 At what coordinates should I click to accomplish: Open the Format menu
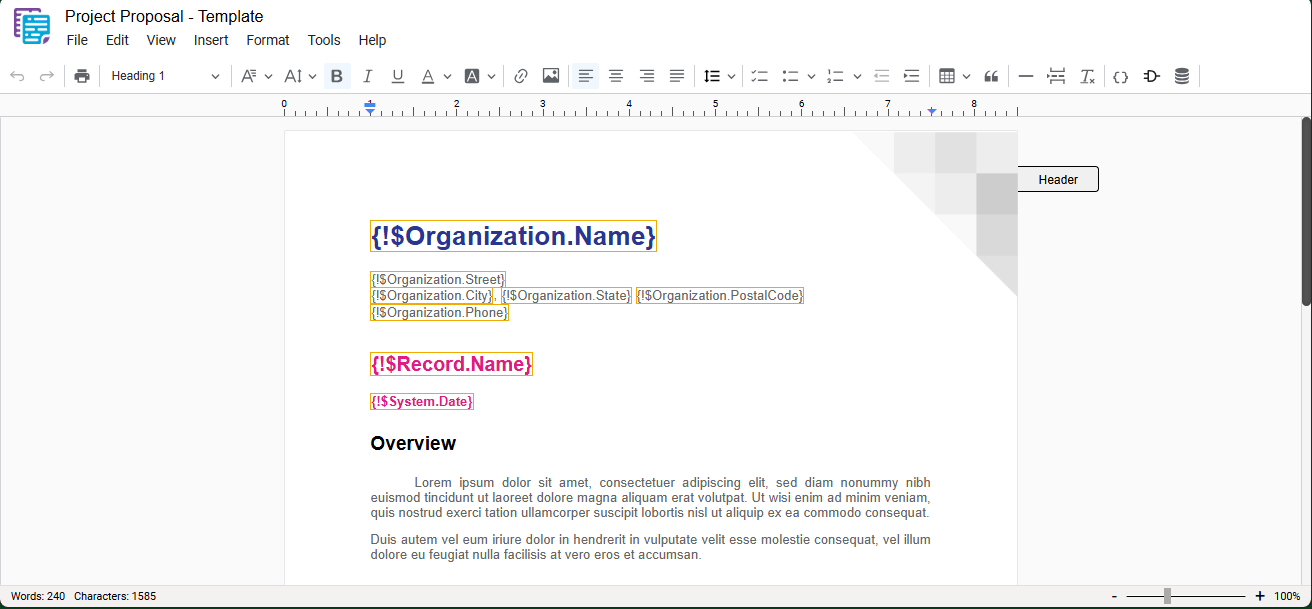click(x=268, y=40)
